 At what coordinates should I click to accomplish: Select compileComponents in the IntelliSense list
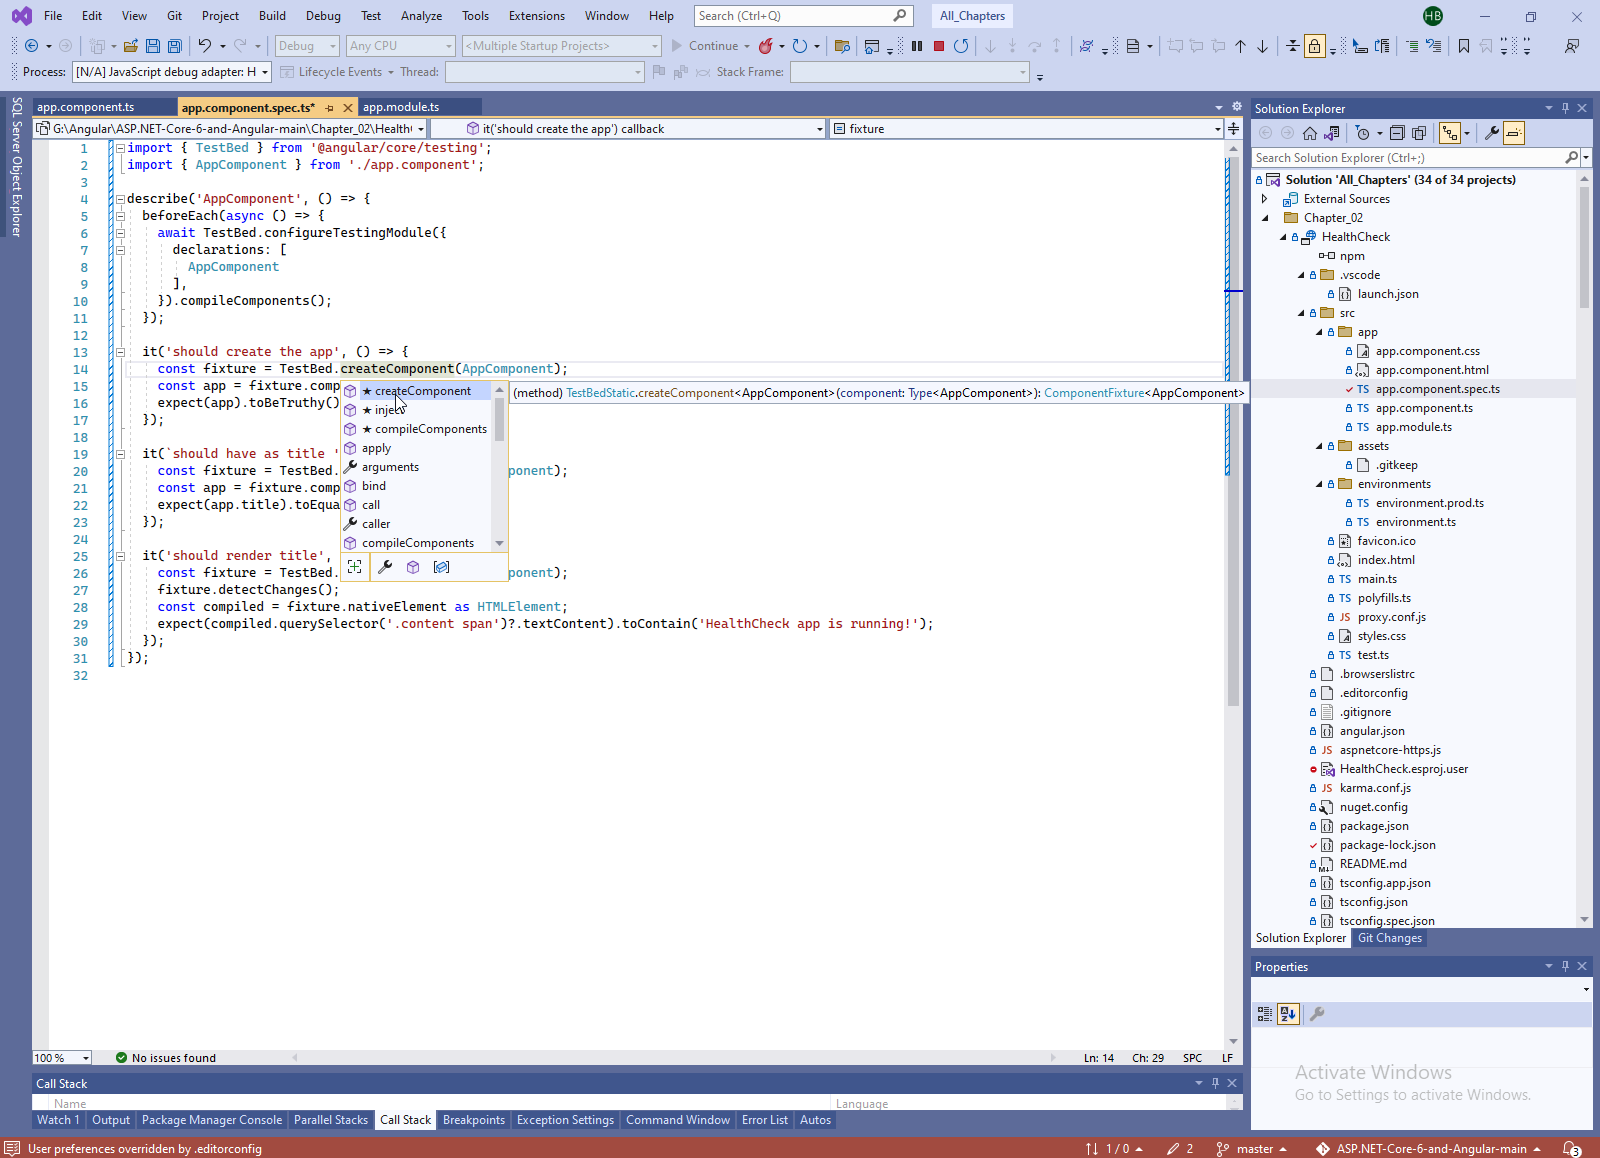pyautogui.click(x=430, y=429)
